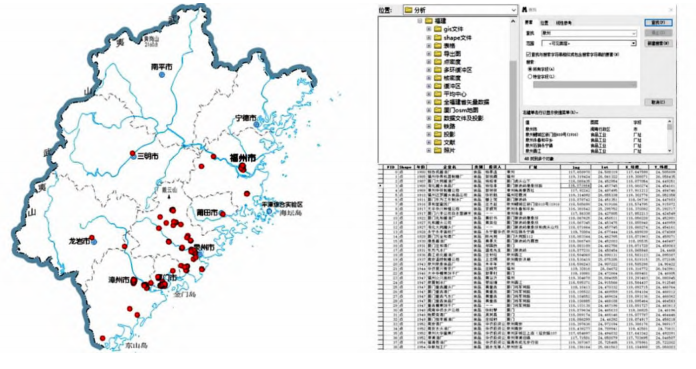Switch to the 要素 tab in Find dialog

point(529,23)
